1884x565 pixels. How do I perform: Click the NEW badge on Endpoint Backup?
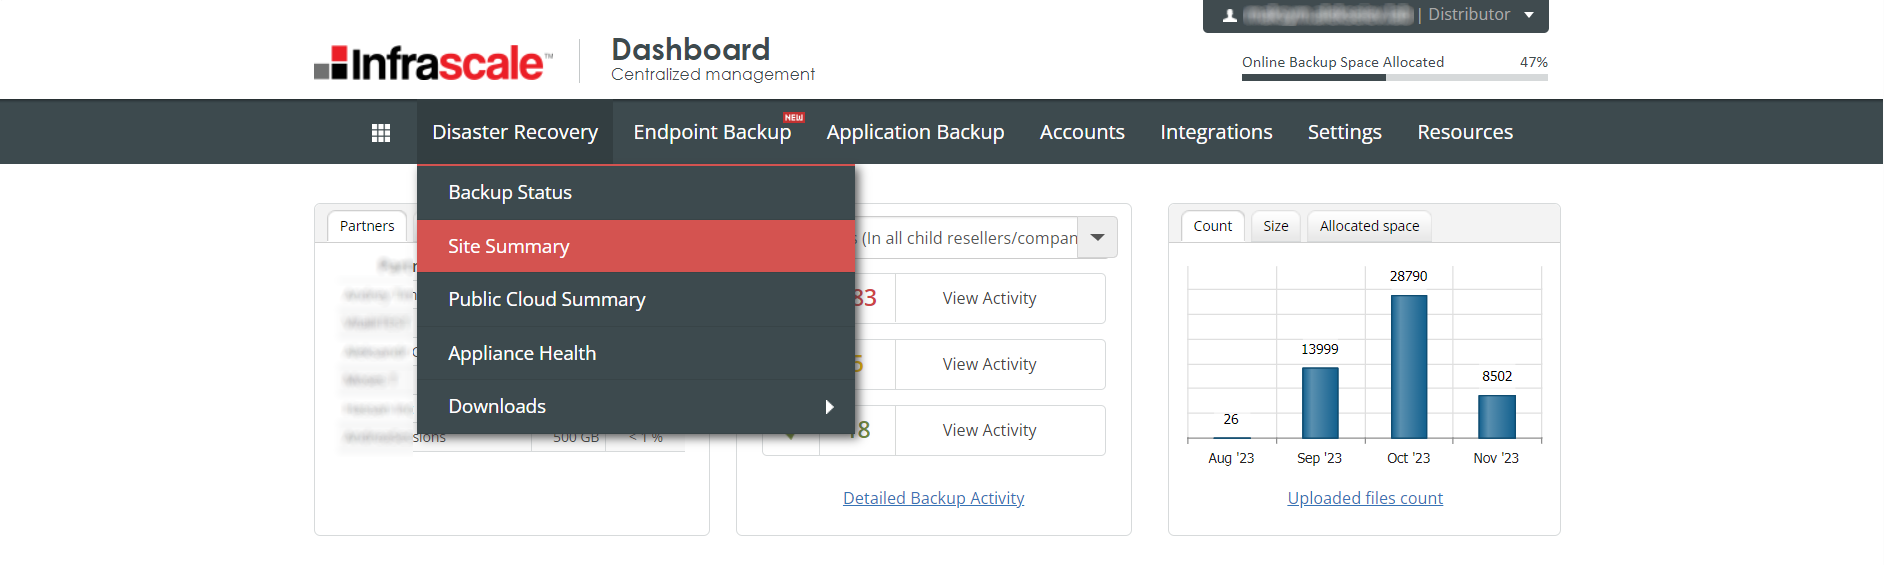point(794,117)
